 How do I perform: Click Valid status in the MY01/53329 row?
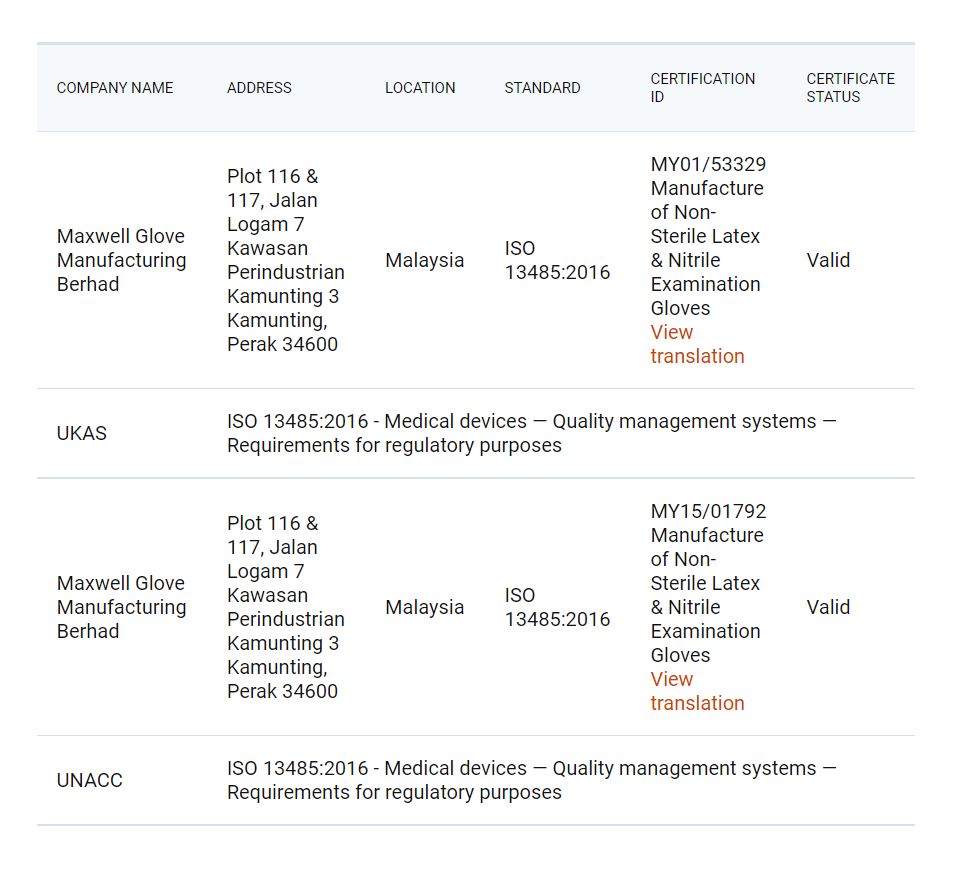point(828,260)
